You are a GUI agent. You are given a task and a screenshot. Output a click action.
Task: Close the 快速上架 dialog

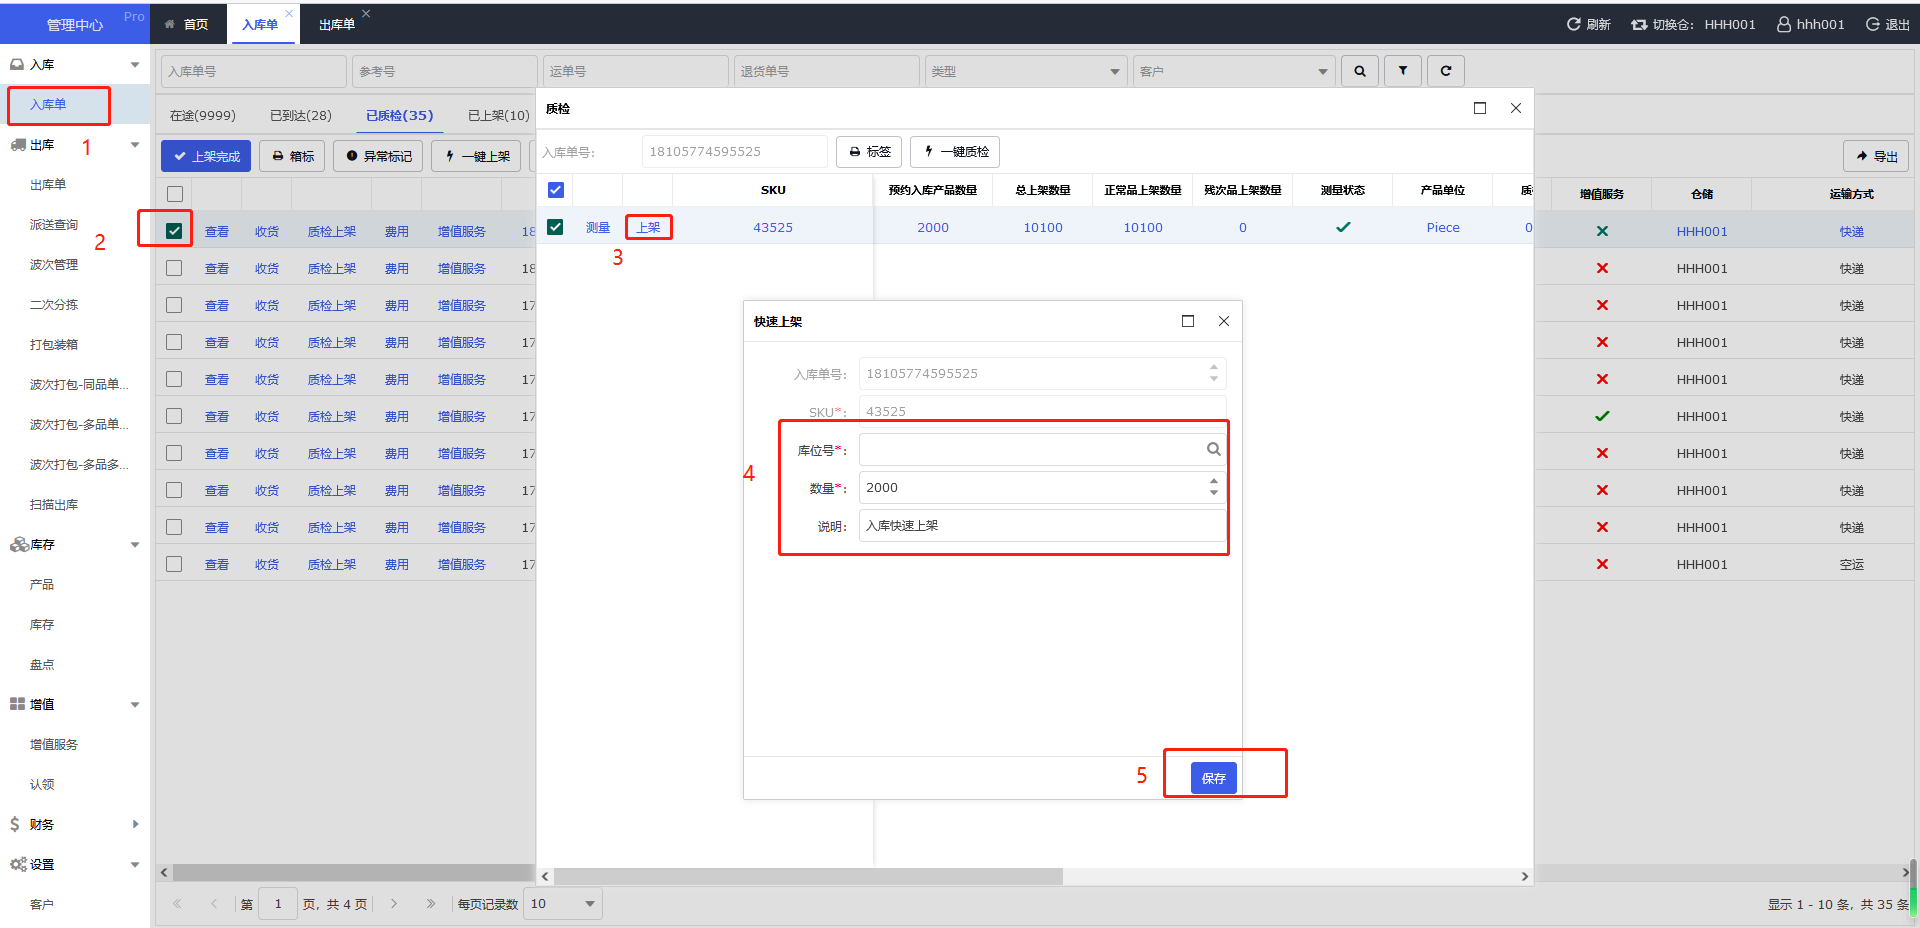[1224, 321]
